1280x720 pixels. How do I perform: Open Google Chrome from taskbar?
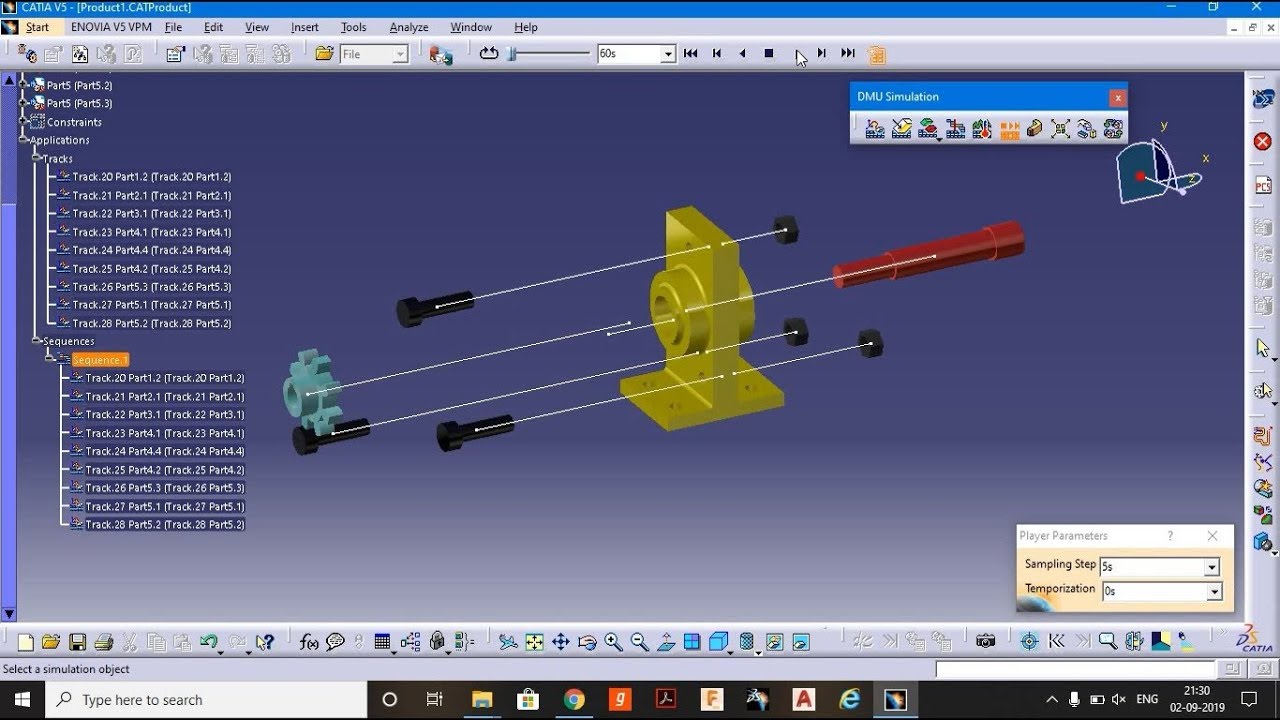(x=574, y=700)
